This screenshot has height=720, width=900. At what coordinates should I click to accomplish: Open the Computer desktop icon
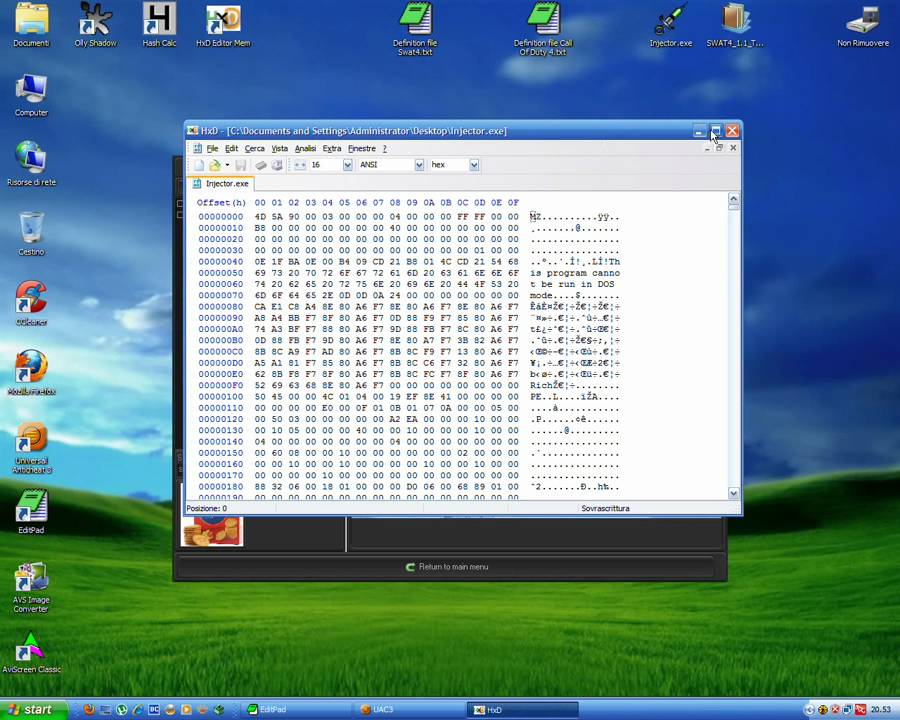[x=31, y=95]
